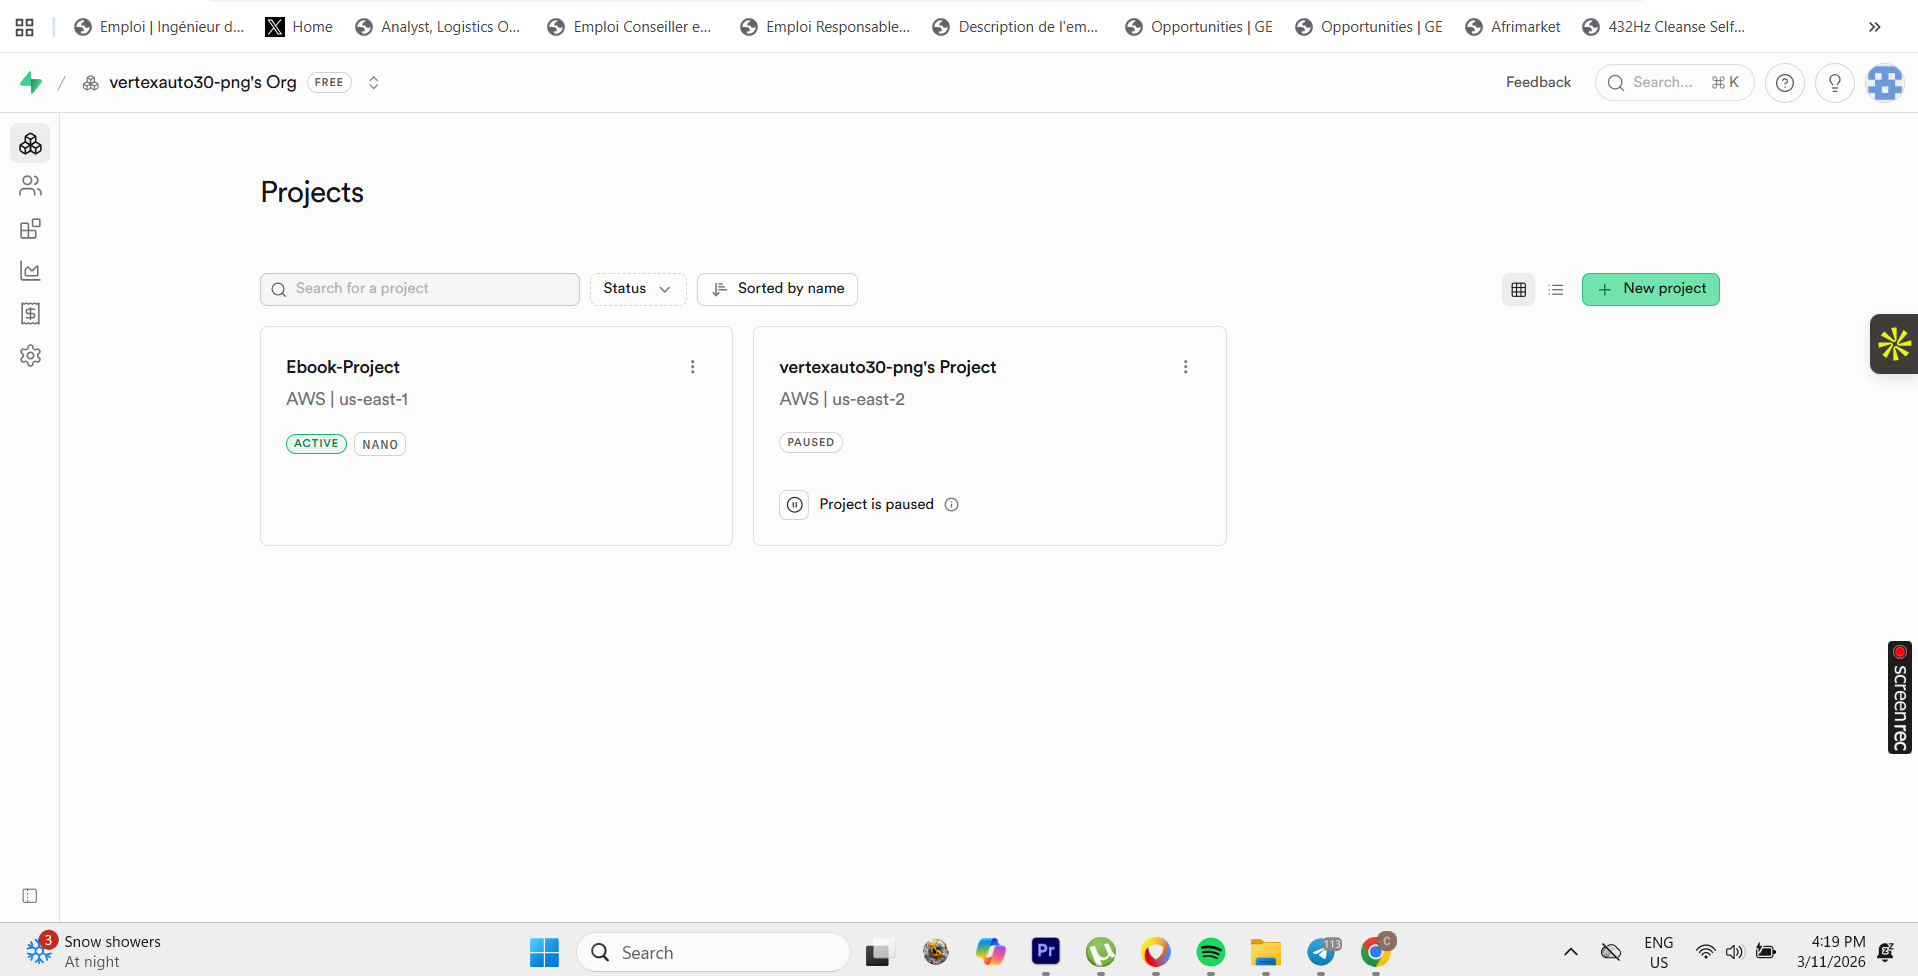Open the Sorted by name dropdown
1918x976 pixels.
pos(777,289)
